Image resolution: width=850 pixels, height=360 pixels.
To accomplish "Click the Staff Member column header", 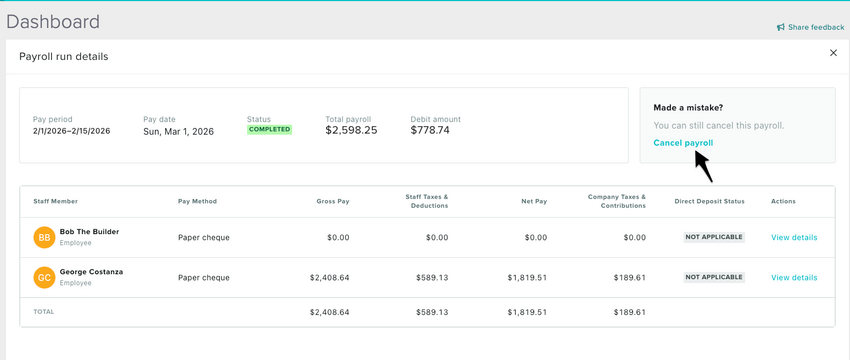I will tap(55, 201).
